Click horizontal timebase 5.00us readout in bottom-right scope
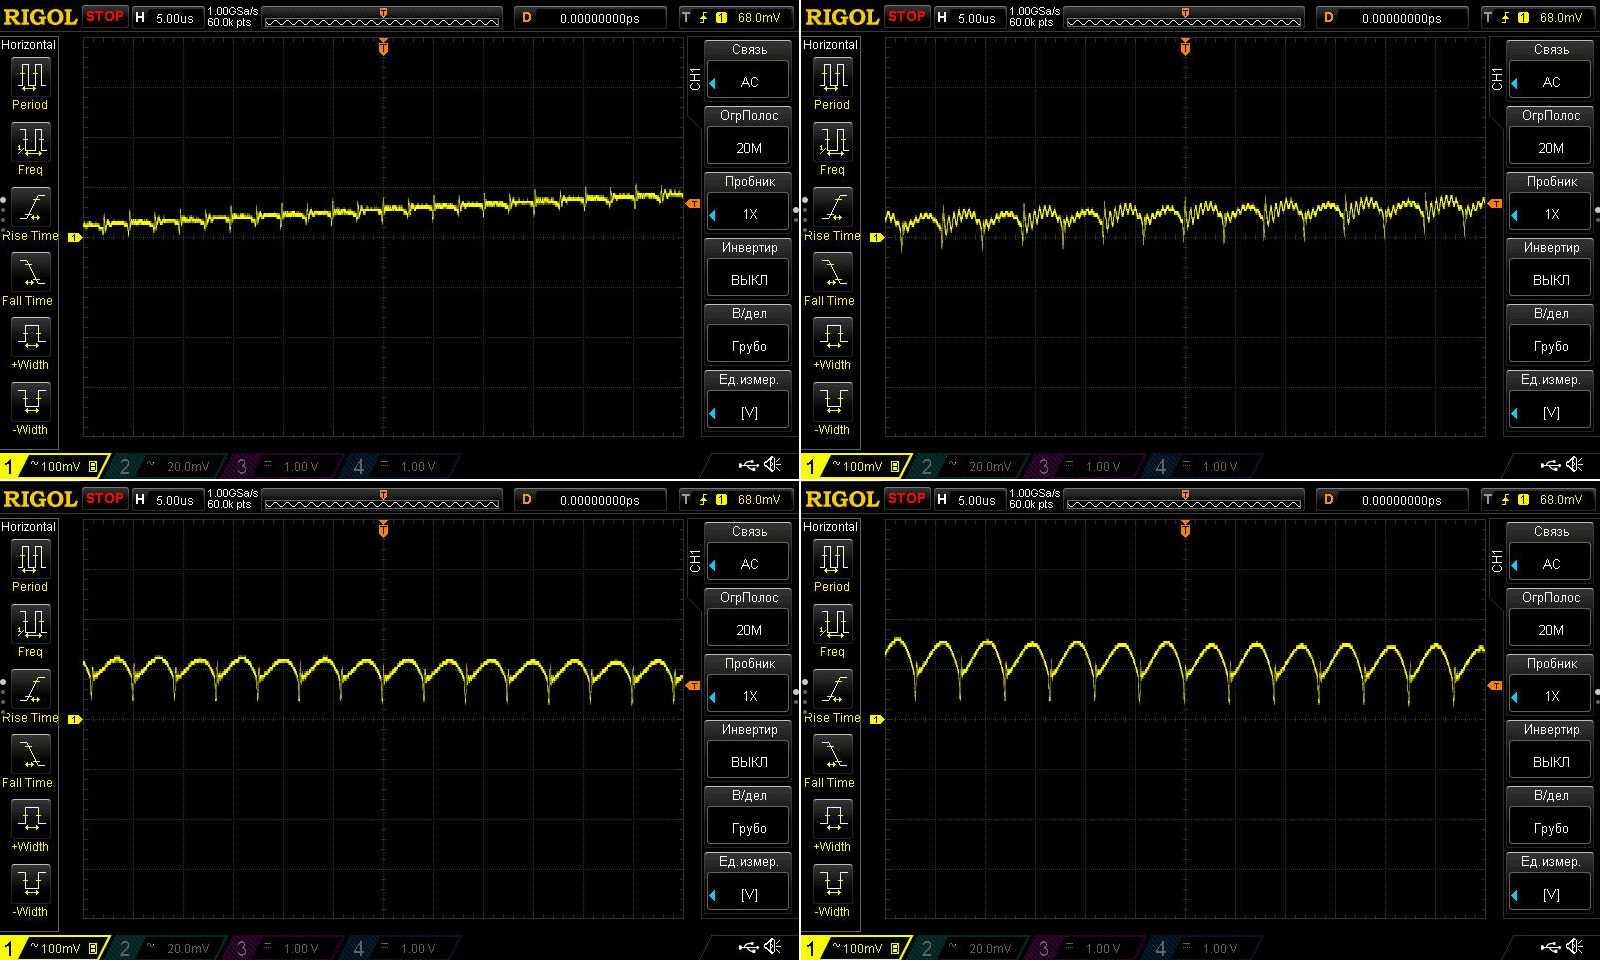Image resolution: width=1600 pixels, height=960 pixels. tap(976, 500)
